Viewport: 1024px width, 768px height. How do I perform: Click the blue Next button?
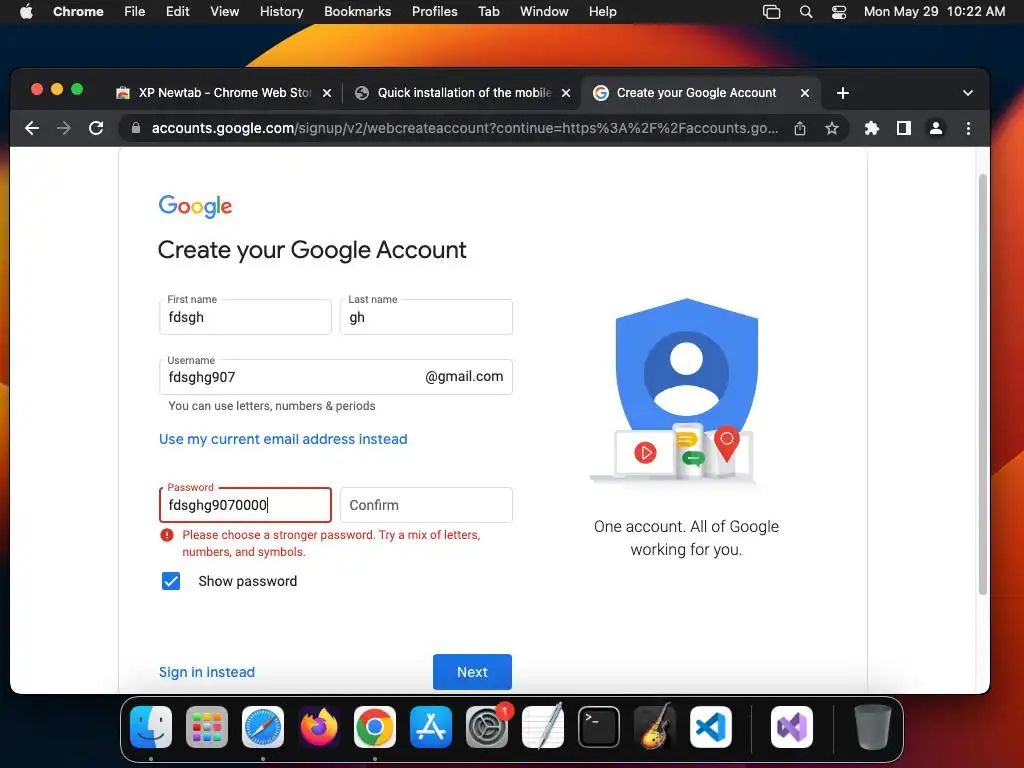point(472,672)
